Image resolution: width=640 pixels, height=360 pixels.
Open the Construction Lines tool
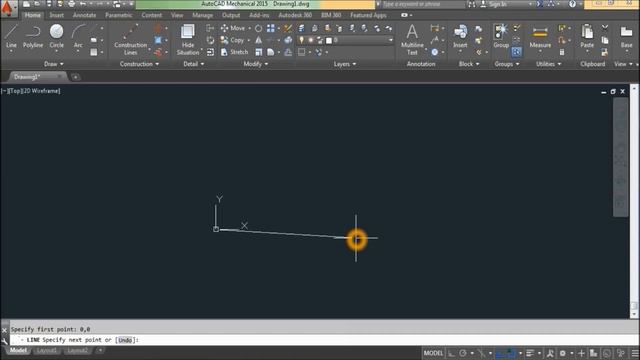pyautogui.click(x=131, y=40)
